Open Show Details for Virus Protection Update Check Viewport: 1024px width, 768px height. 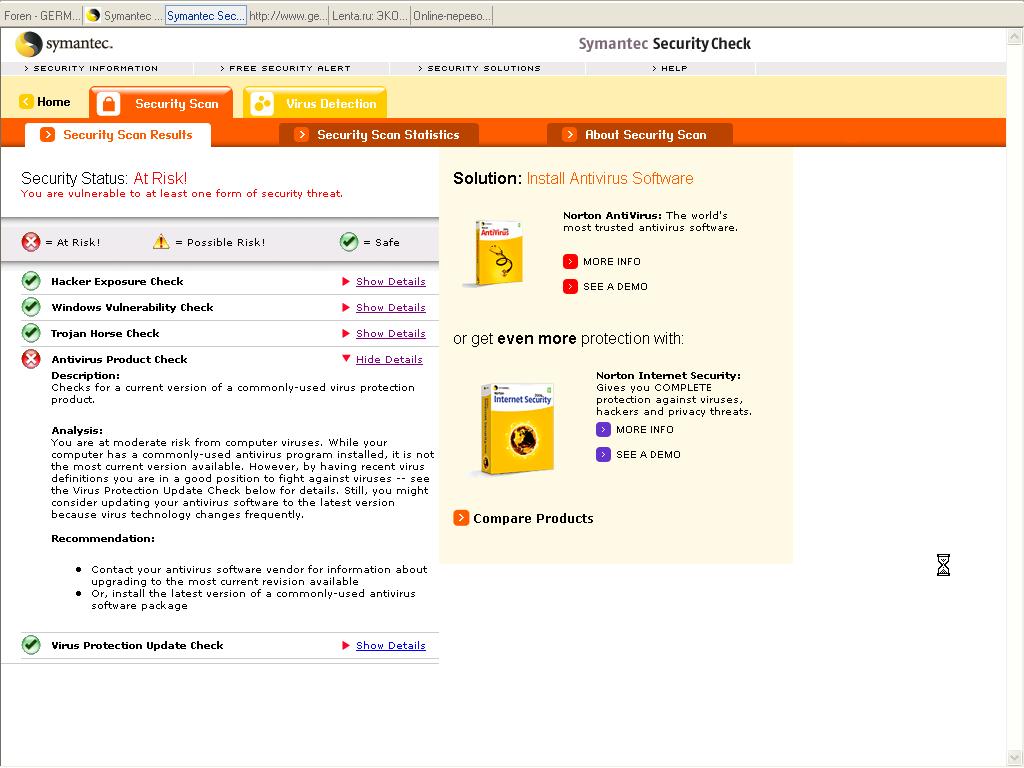(x=391, y=646)
